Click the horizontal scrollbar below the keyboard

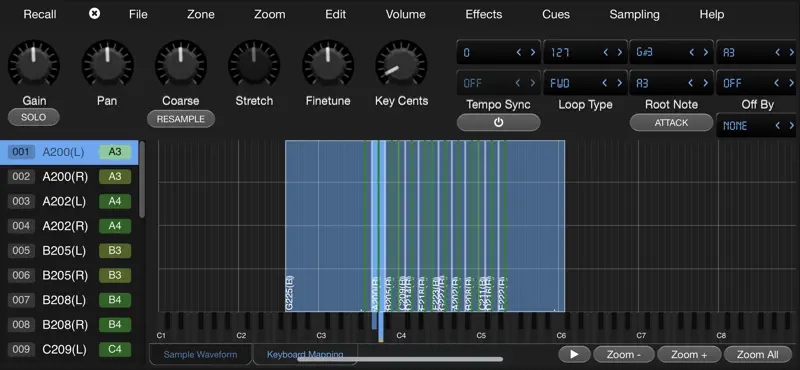(400, 359)
